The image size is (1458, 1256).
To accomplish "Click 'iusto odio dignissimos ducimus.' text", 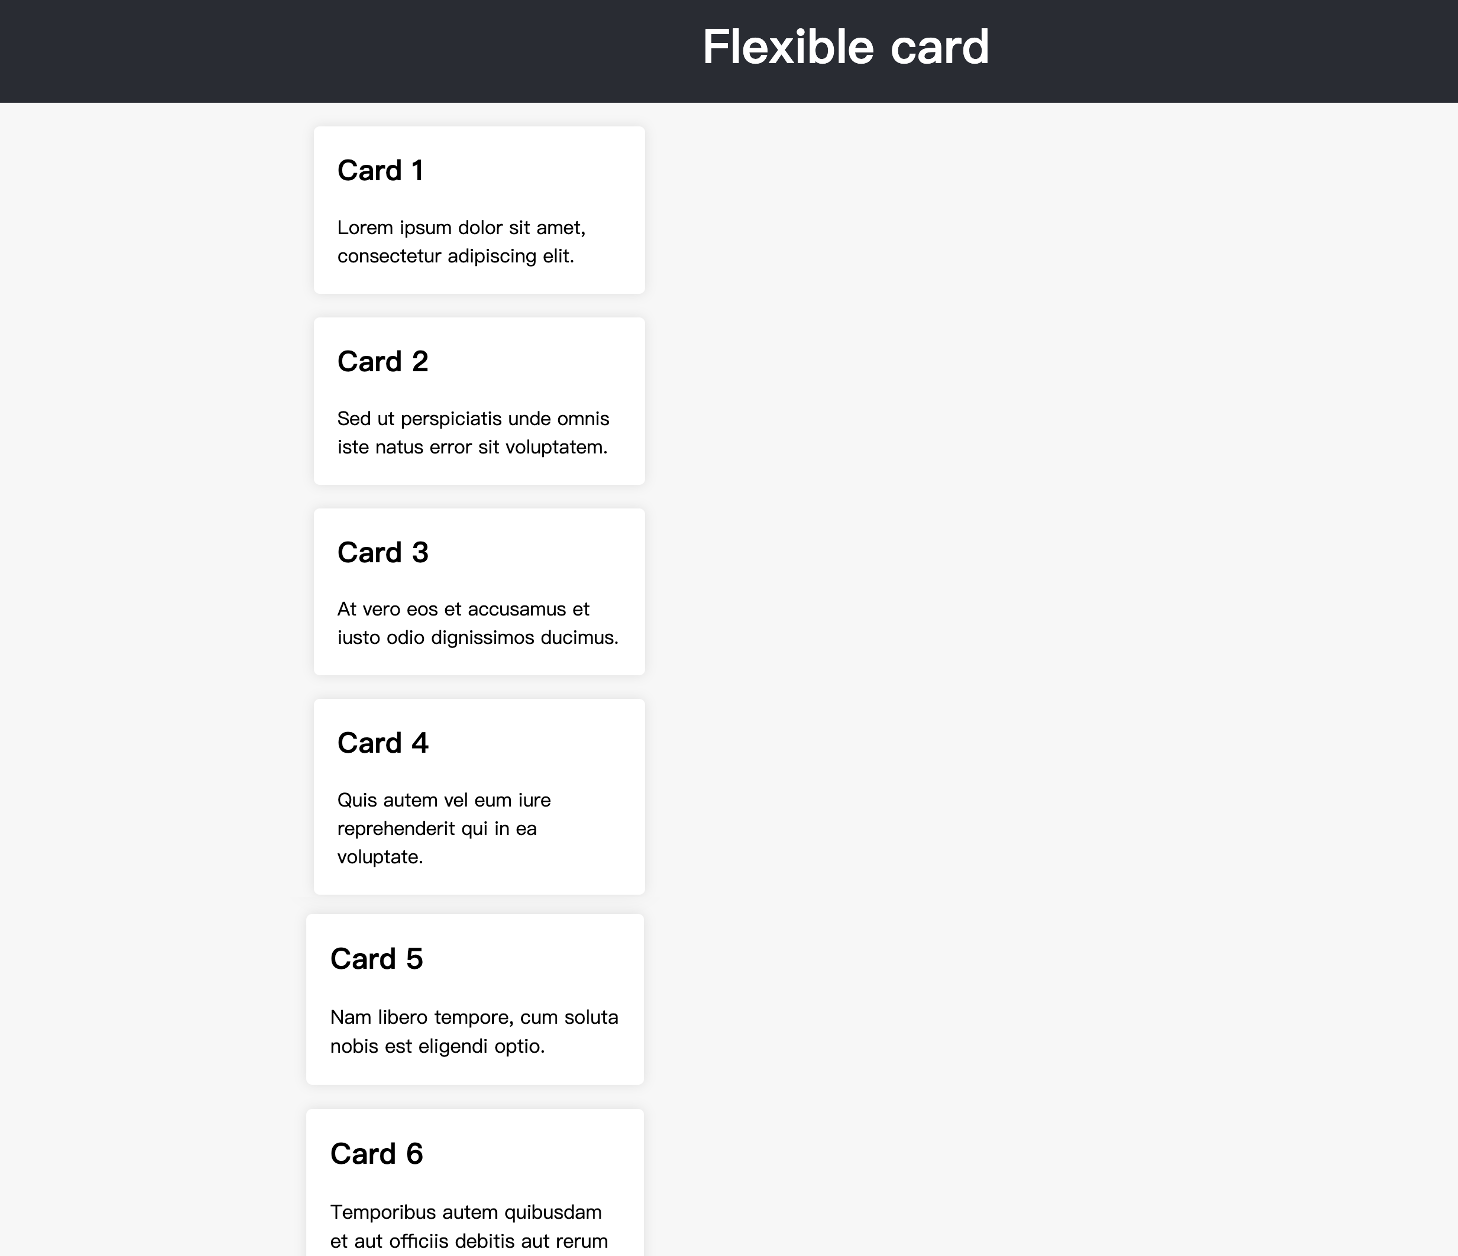I will (x=478, y=638).
